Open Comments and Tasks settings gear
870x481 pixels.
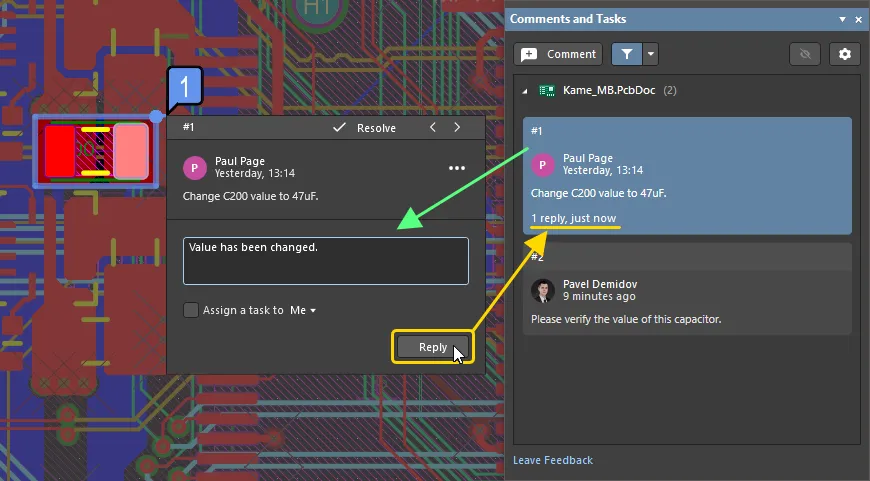[x=844, y=54]
